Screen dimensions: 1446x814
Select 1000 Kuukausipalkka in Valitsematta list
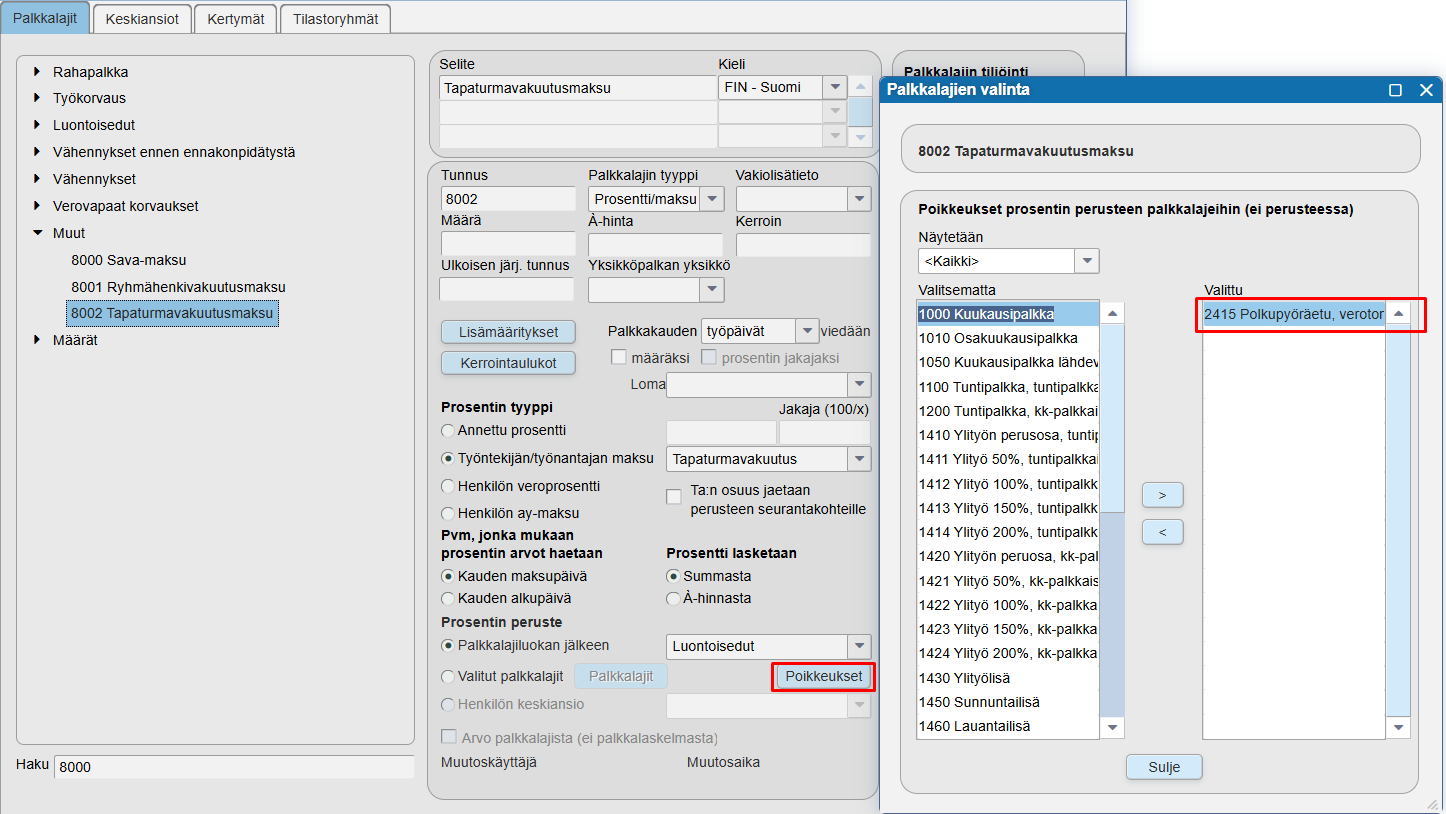pos(1008,313)
